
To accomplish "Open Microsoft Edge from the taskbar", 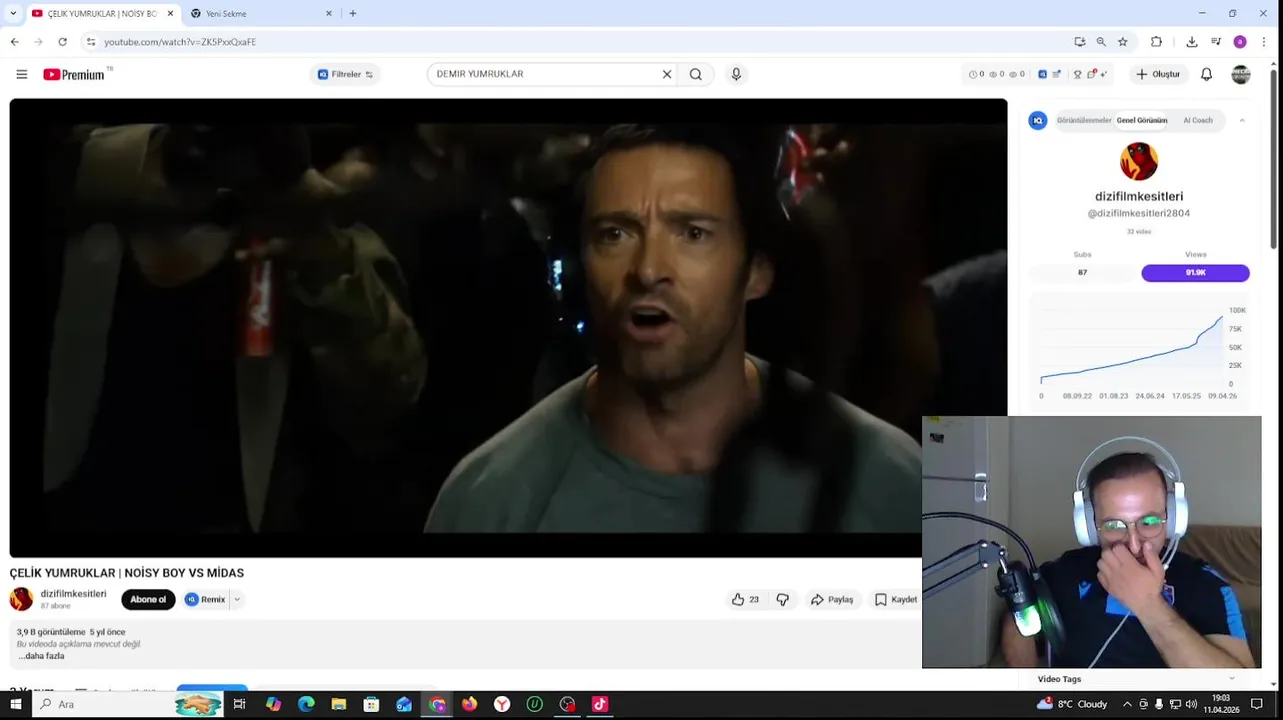I will pos(306,704).
